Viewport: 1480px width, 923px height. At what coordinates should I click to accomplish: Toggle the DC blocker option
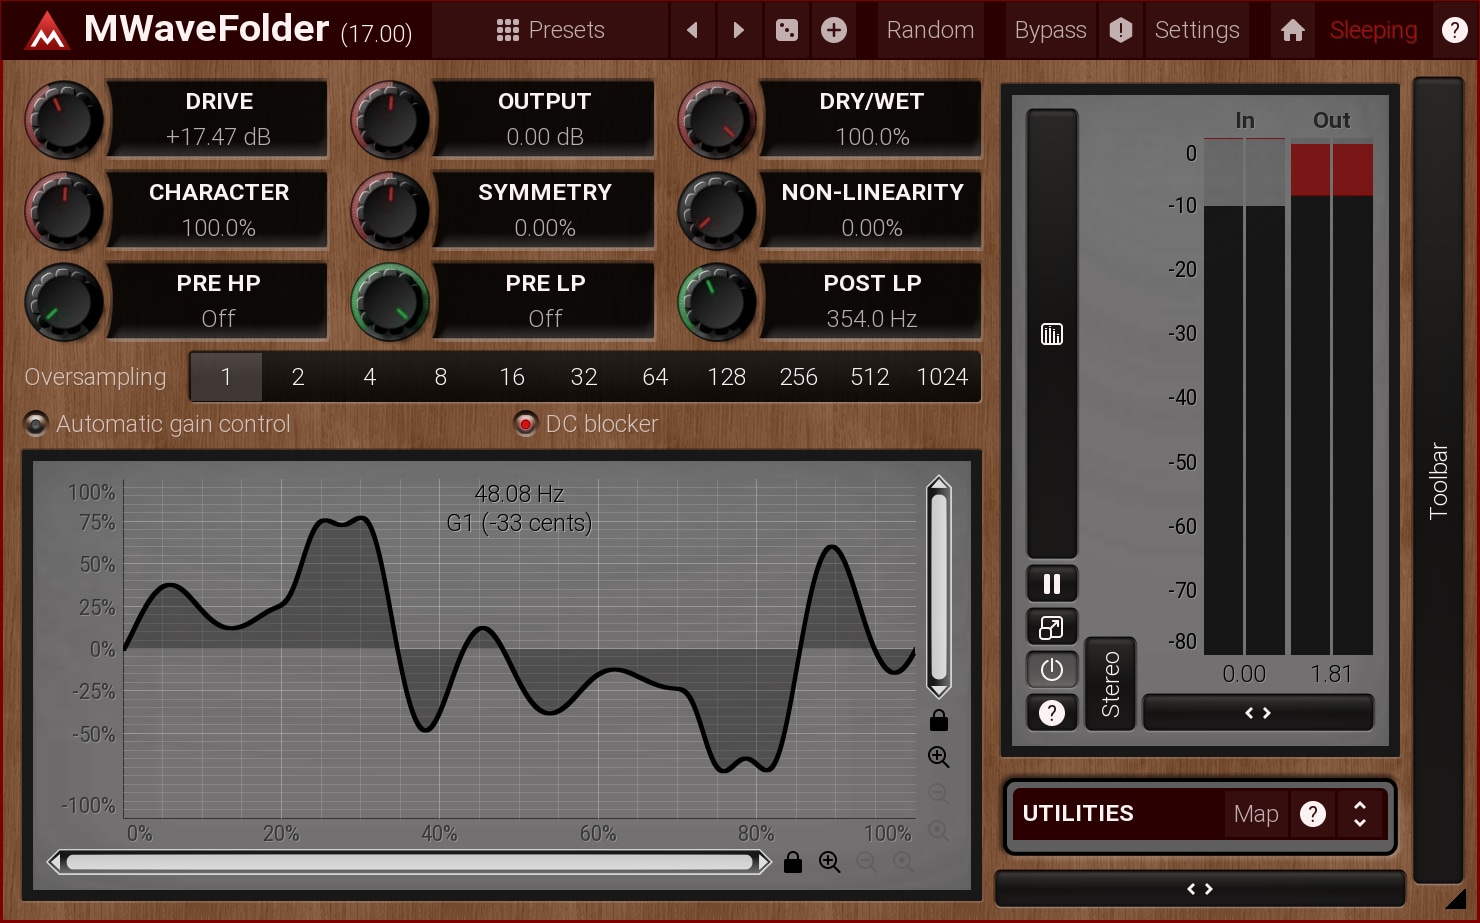coord(525,424)
